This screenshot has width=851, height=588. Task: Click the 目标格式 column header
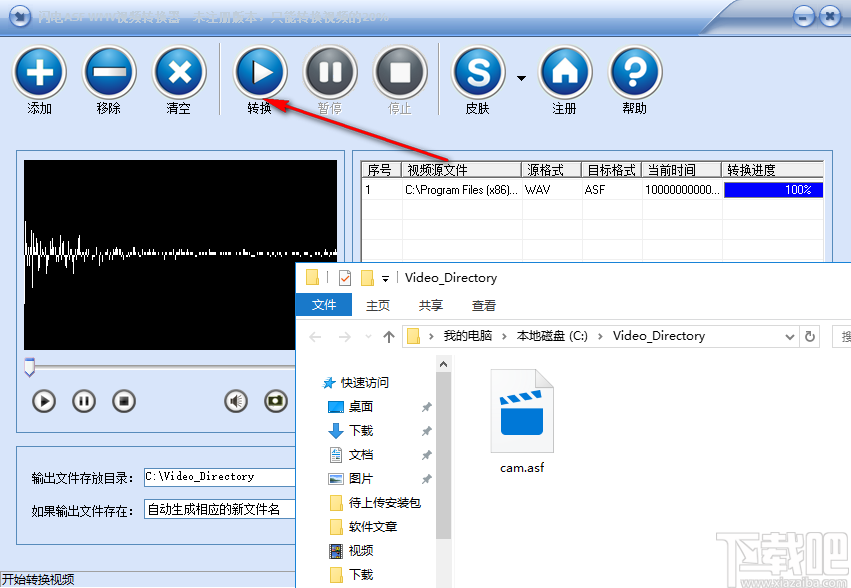click(612, 170)
